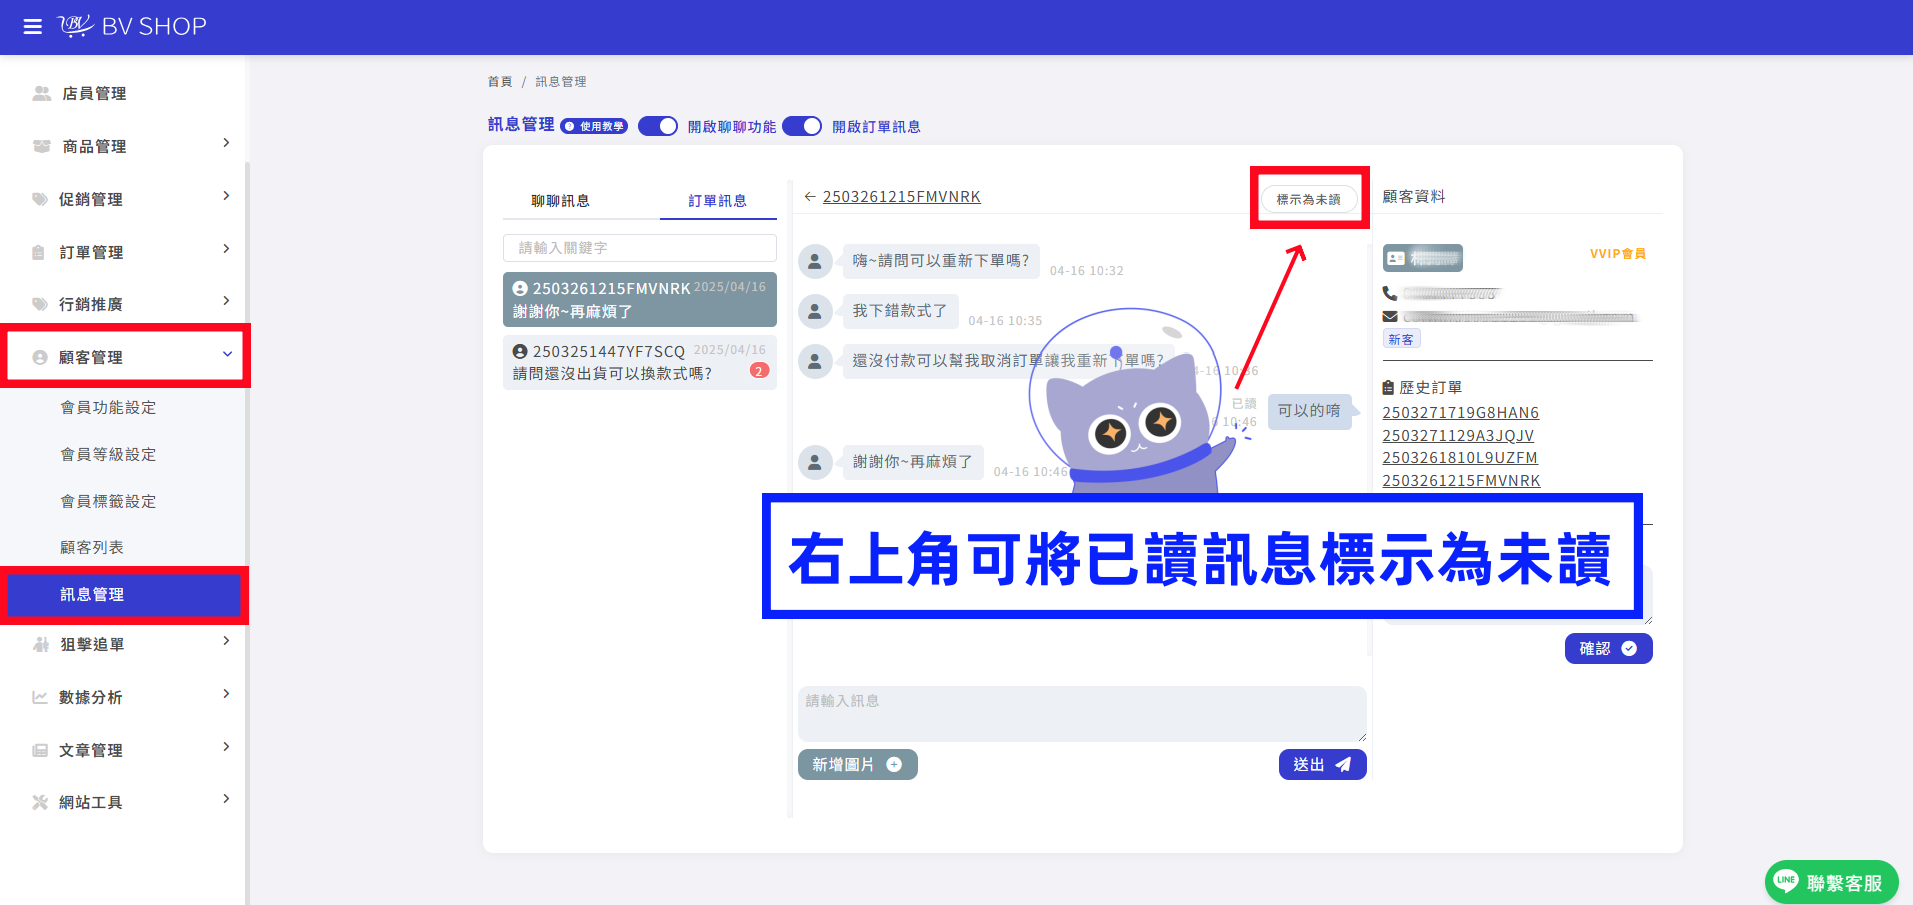1913x905 pixels.
Task: Click the 訂單管理 clipboard icon in sidebar
Action: pyautogui.click(x=38, y=252)
